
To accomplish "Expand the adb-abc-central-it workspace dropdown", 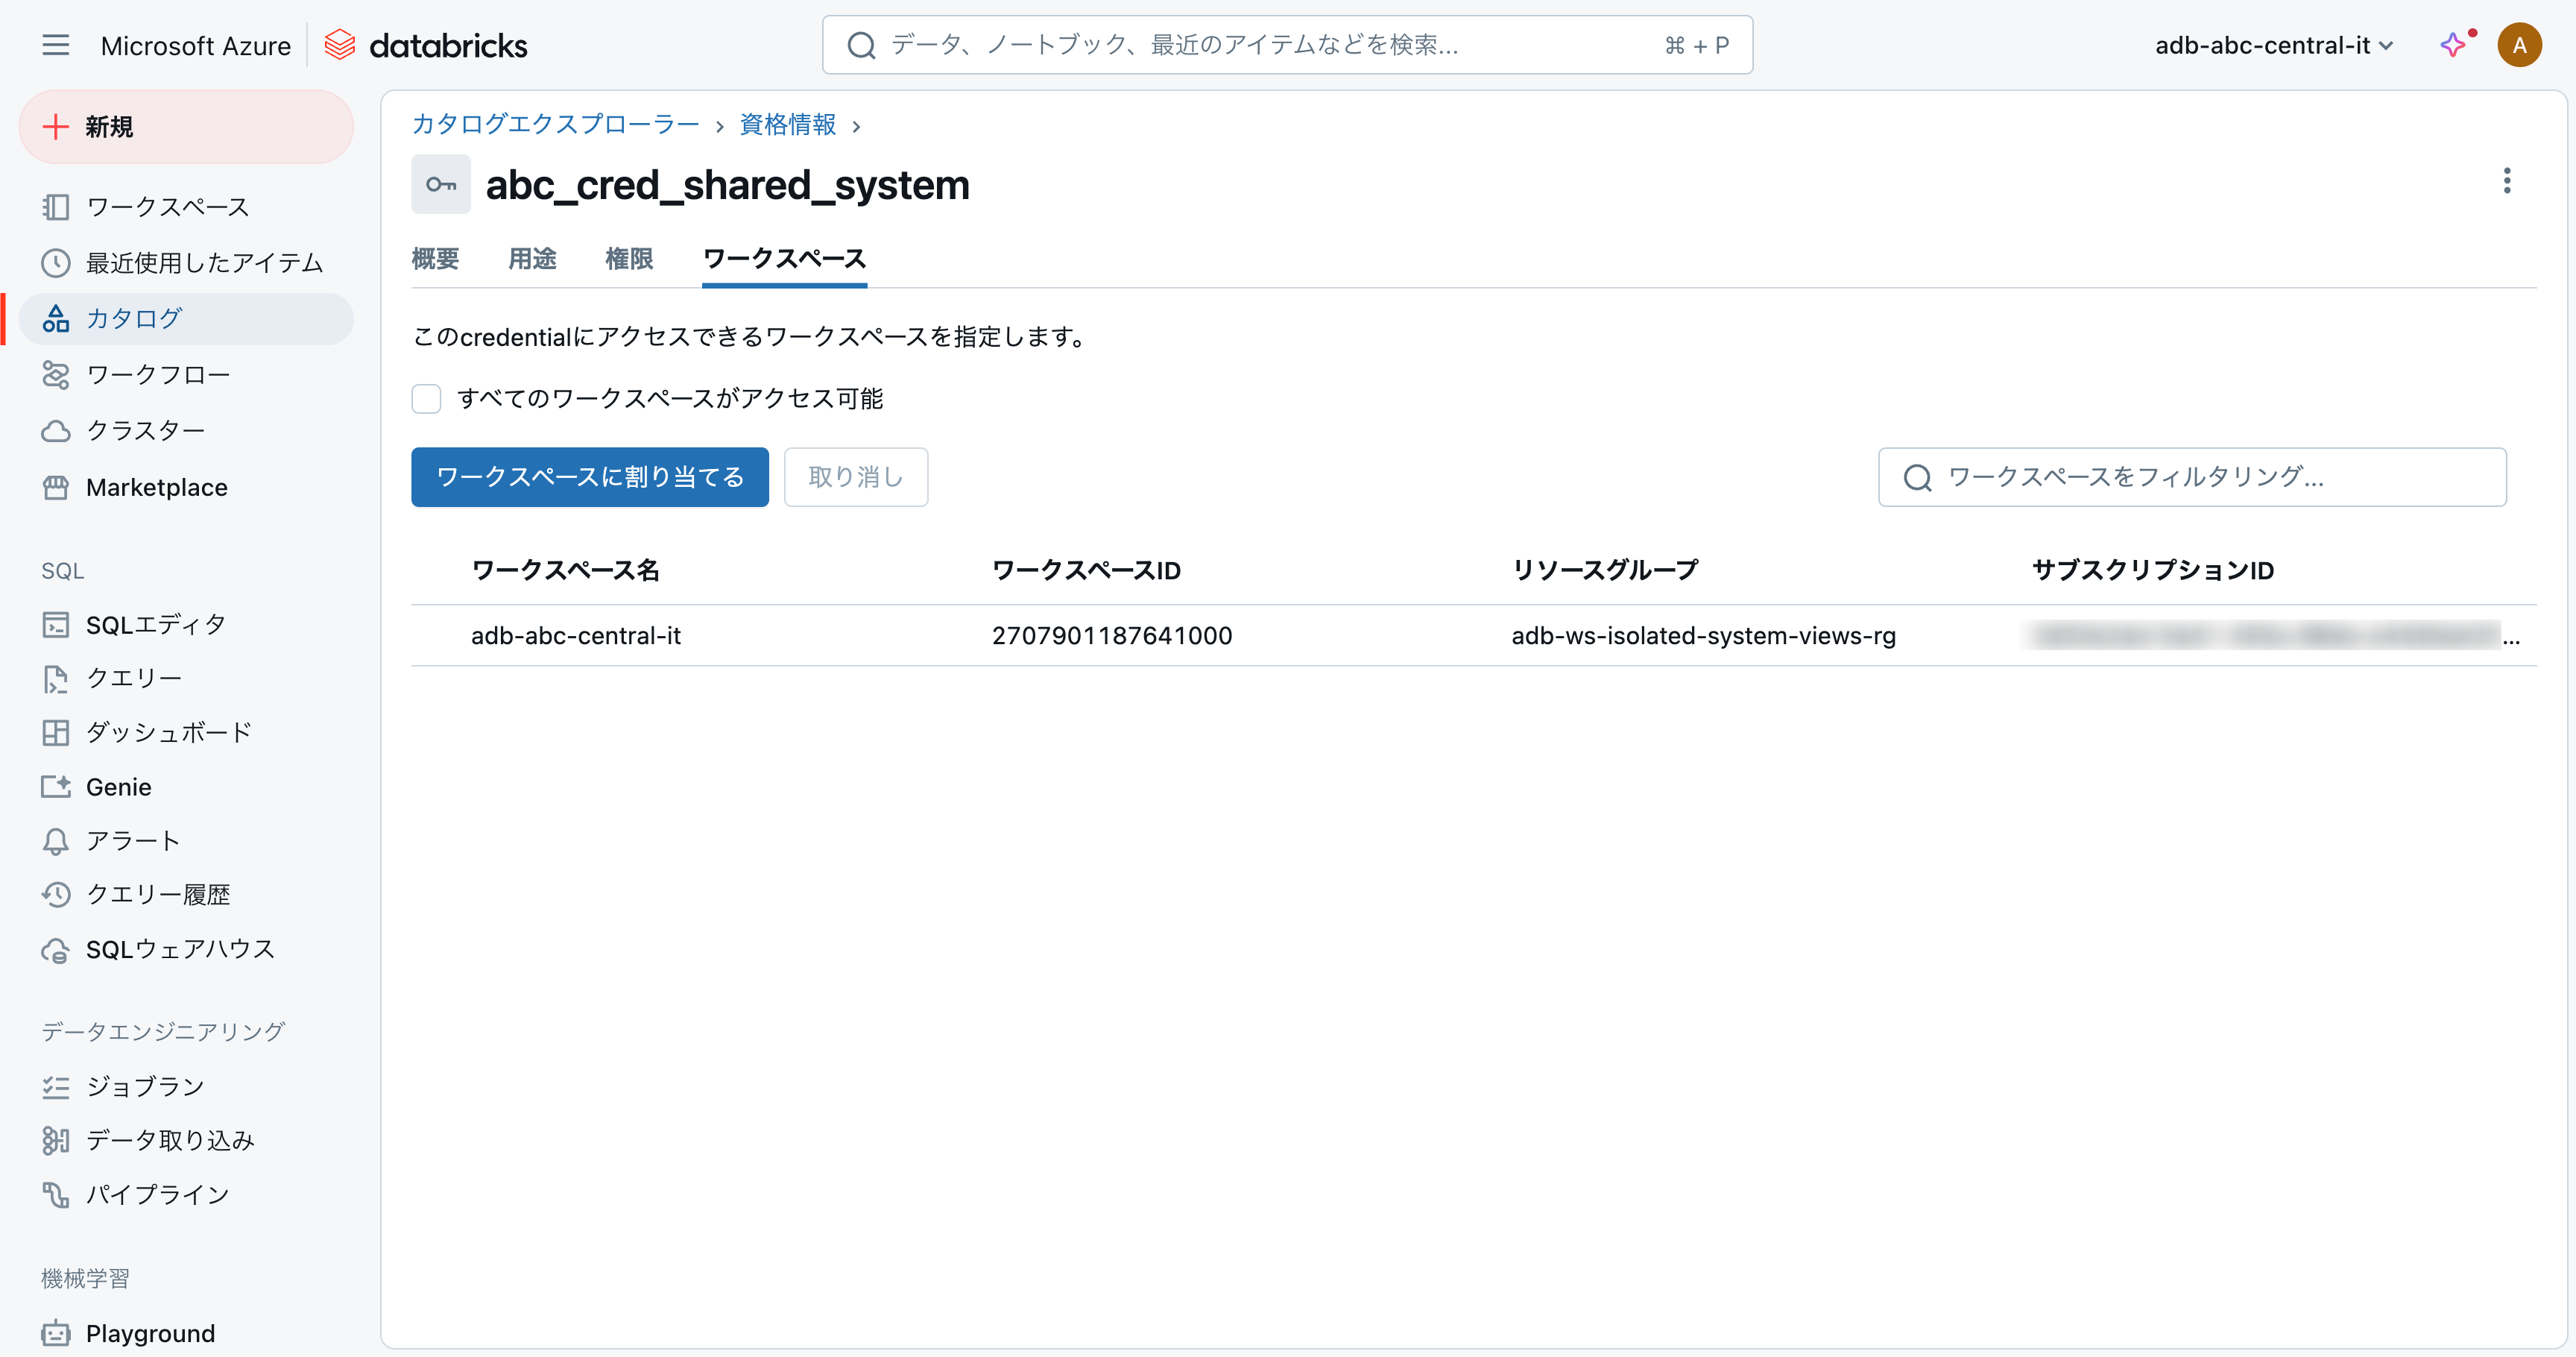I will [x=2273, y=45].
